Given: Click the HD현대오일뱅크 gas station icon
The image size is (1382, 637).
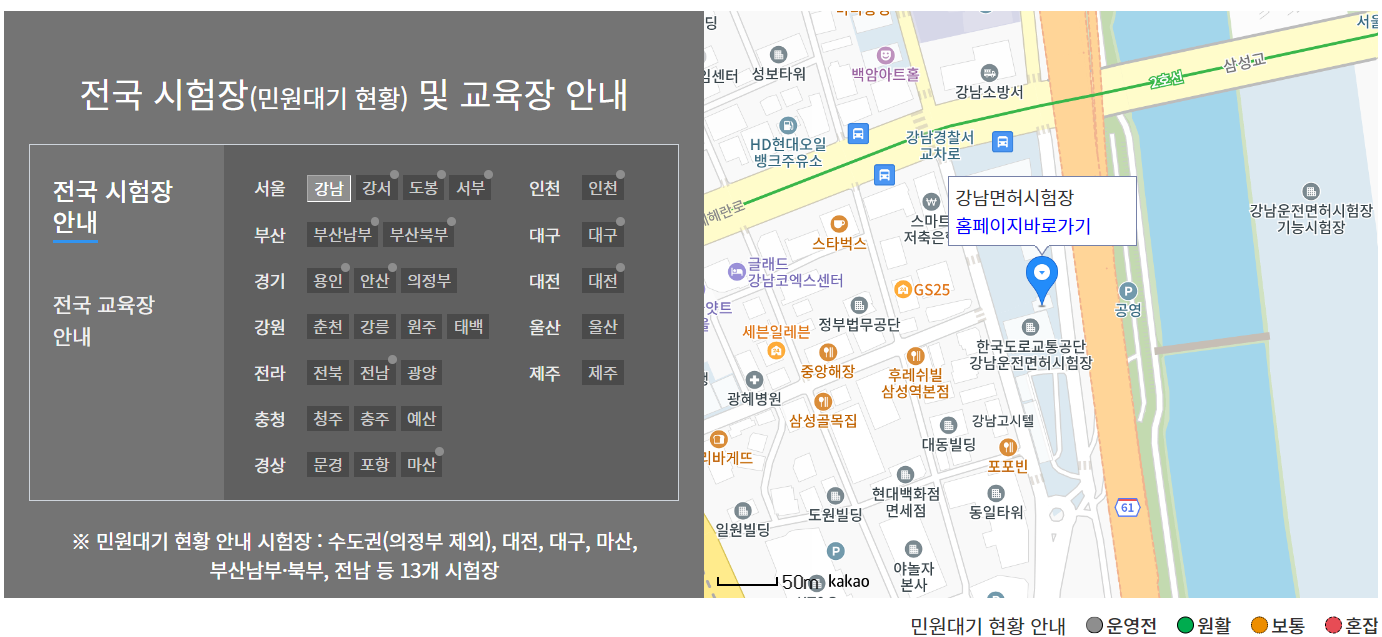Looking at the screenshot, I should pyautogui.click(x=788, y=125).
